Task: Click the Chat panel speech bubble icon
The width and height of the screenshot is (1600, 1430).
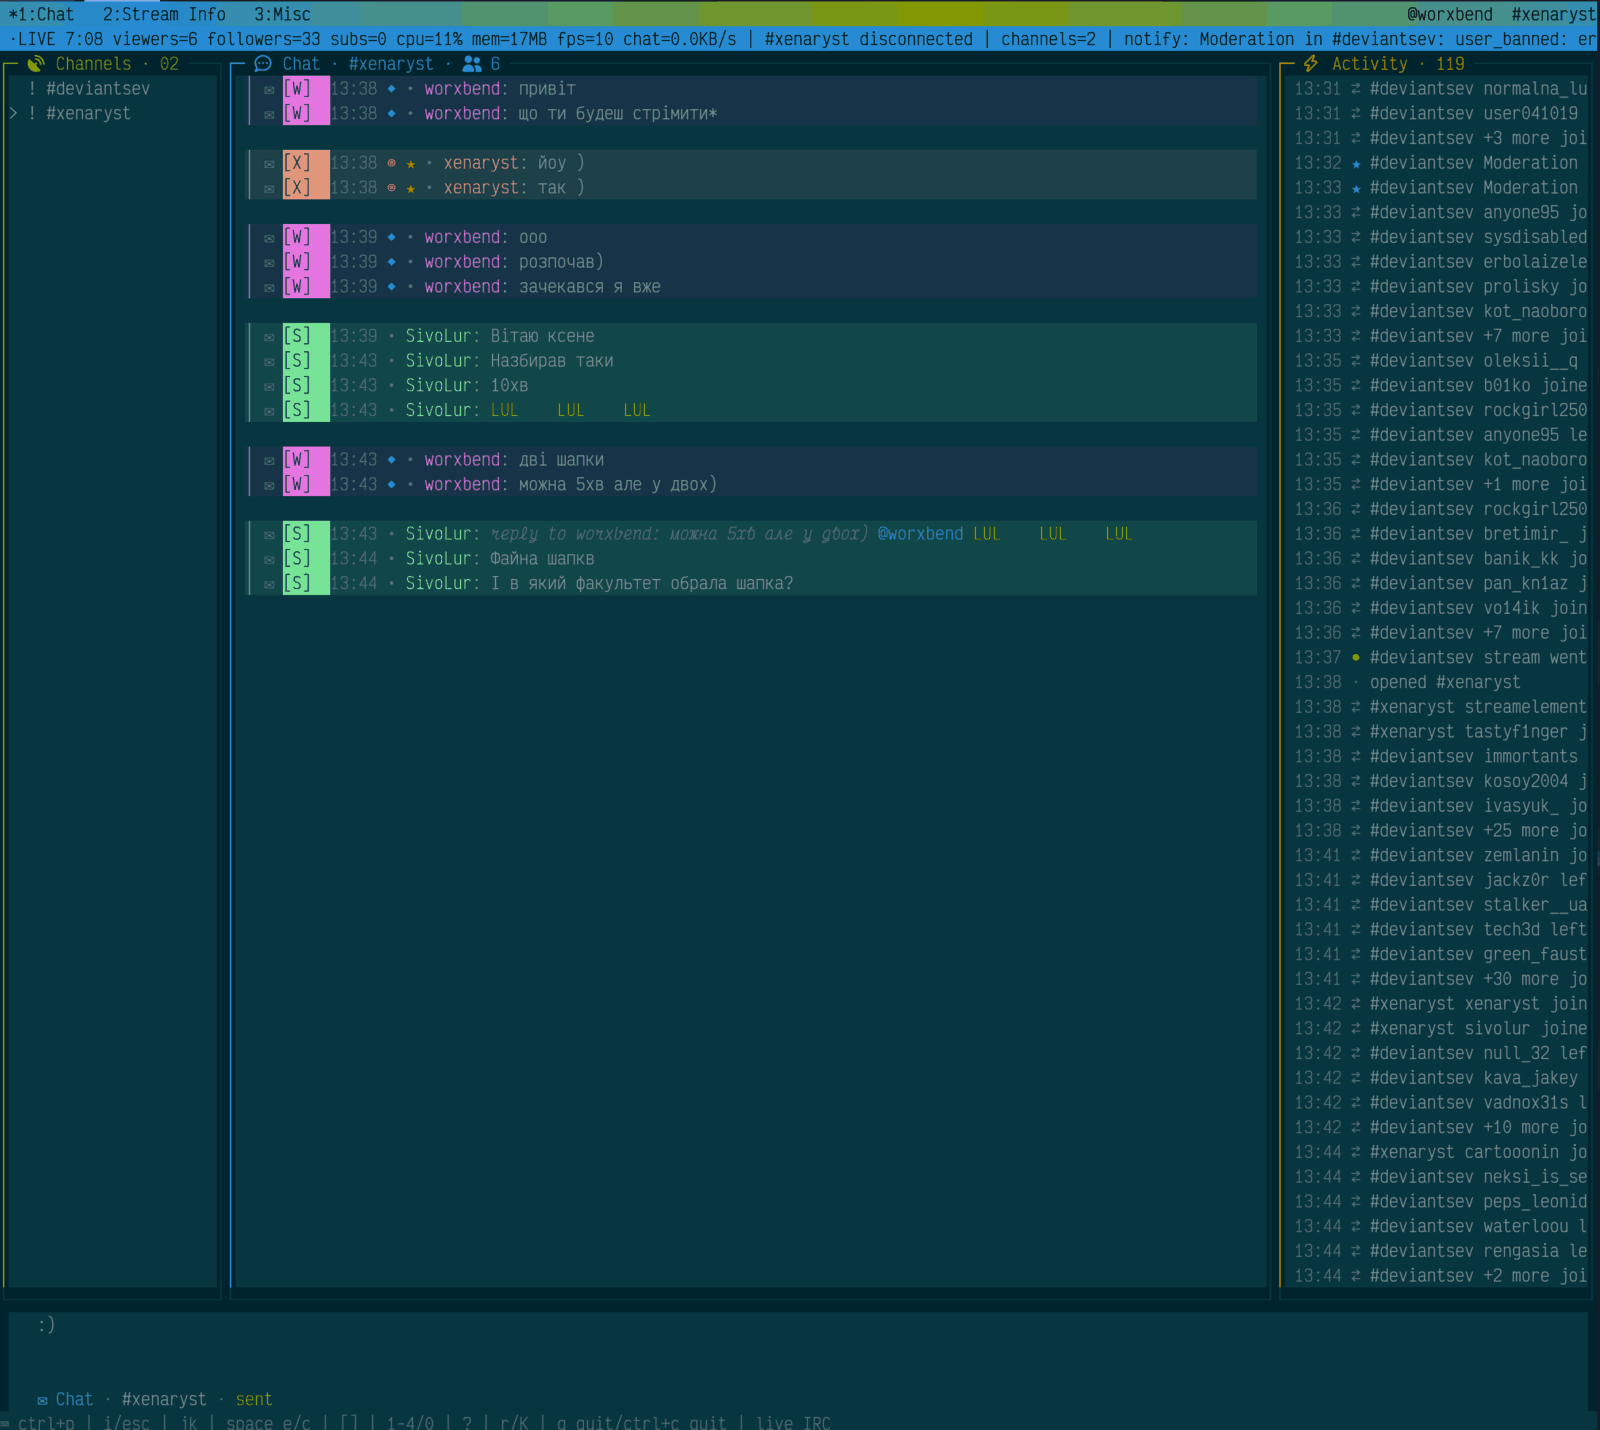Action: tap(263, 64)
